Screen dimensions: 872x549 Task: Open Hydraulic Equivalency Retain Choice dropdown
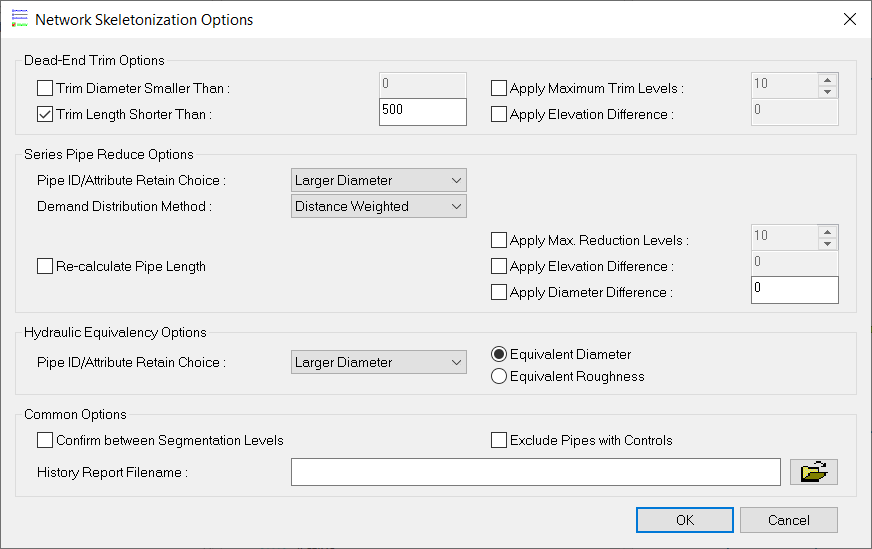(379, 362)
